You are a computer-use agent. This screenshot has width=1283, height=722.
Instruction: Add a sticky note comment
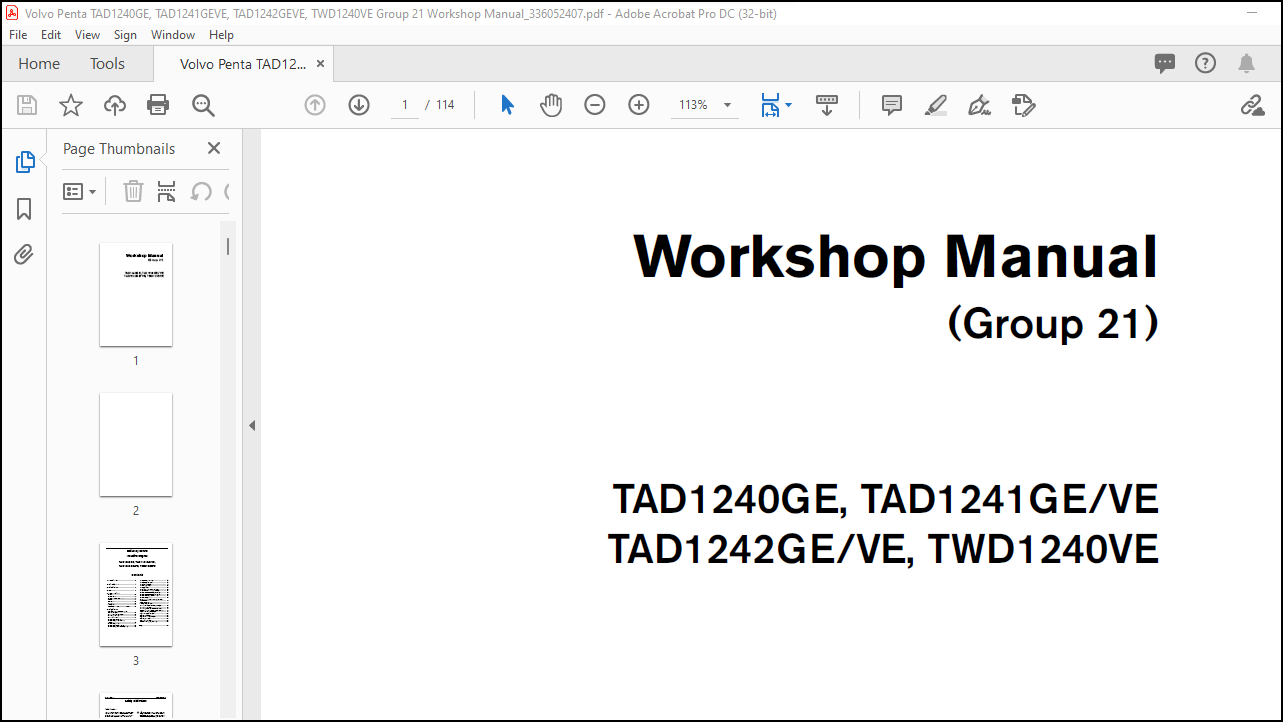[x=892, y=105]
